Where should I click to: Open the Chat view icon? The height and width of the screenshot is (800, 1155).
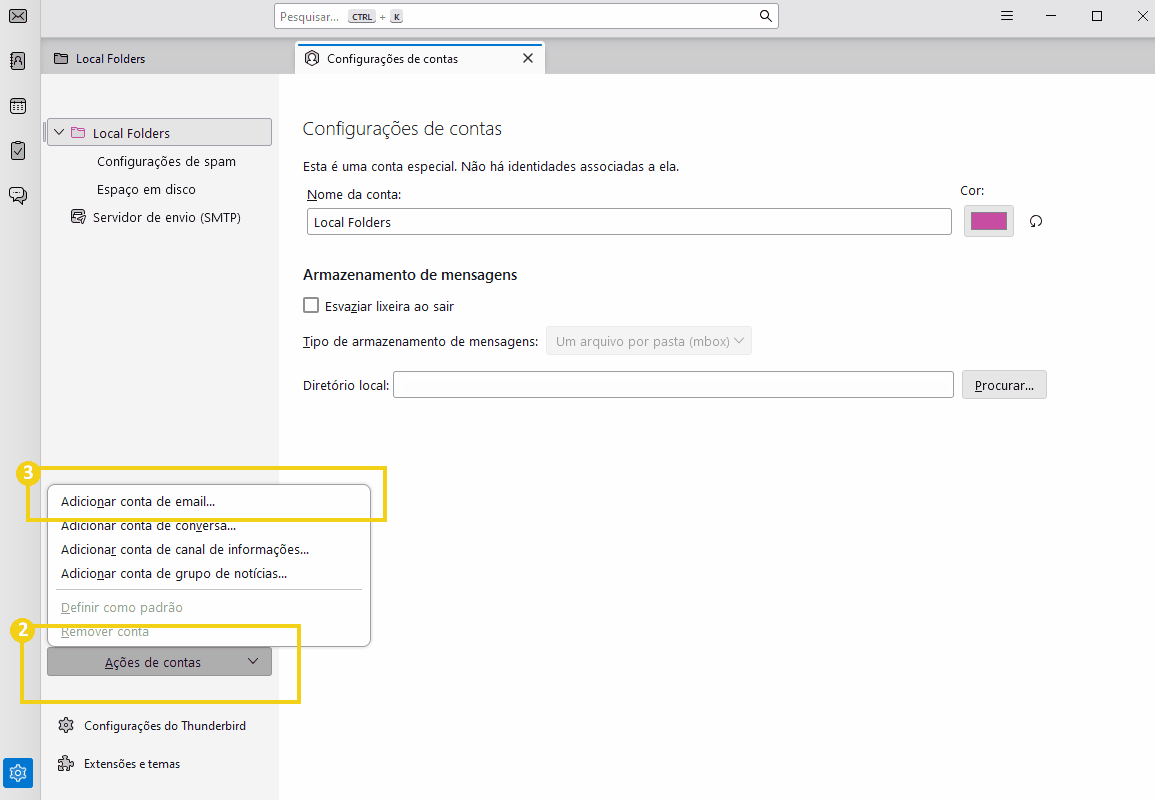tap(17, 196)
